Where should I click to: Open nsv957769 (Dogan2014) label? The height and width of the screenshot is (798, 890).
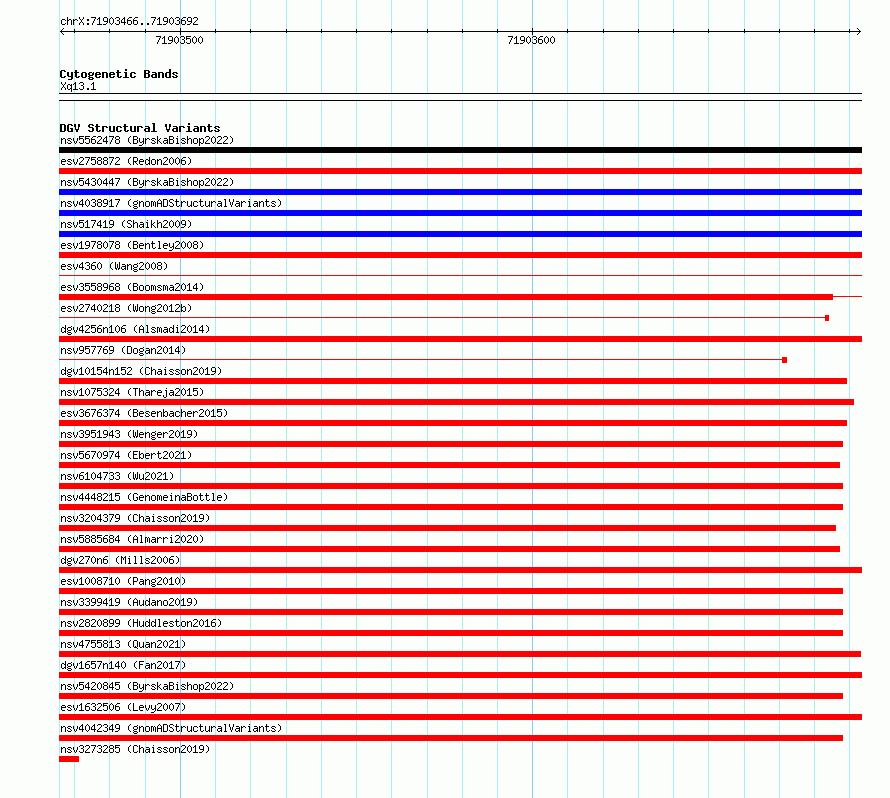point(123,350)
